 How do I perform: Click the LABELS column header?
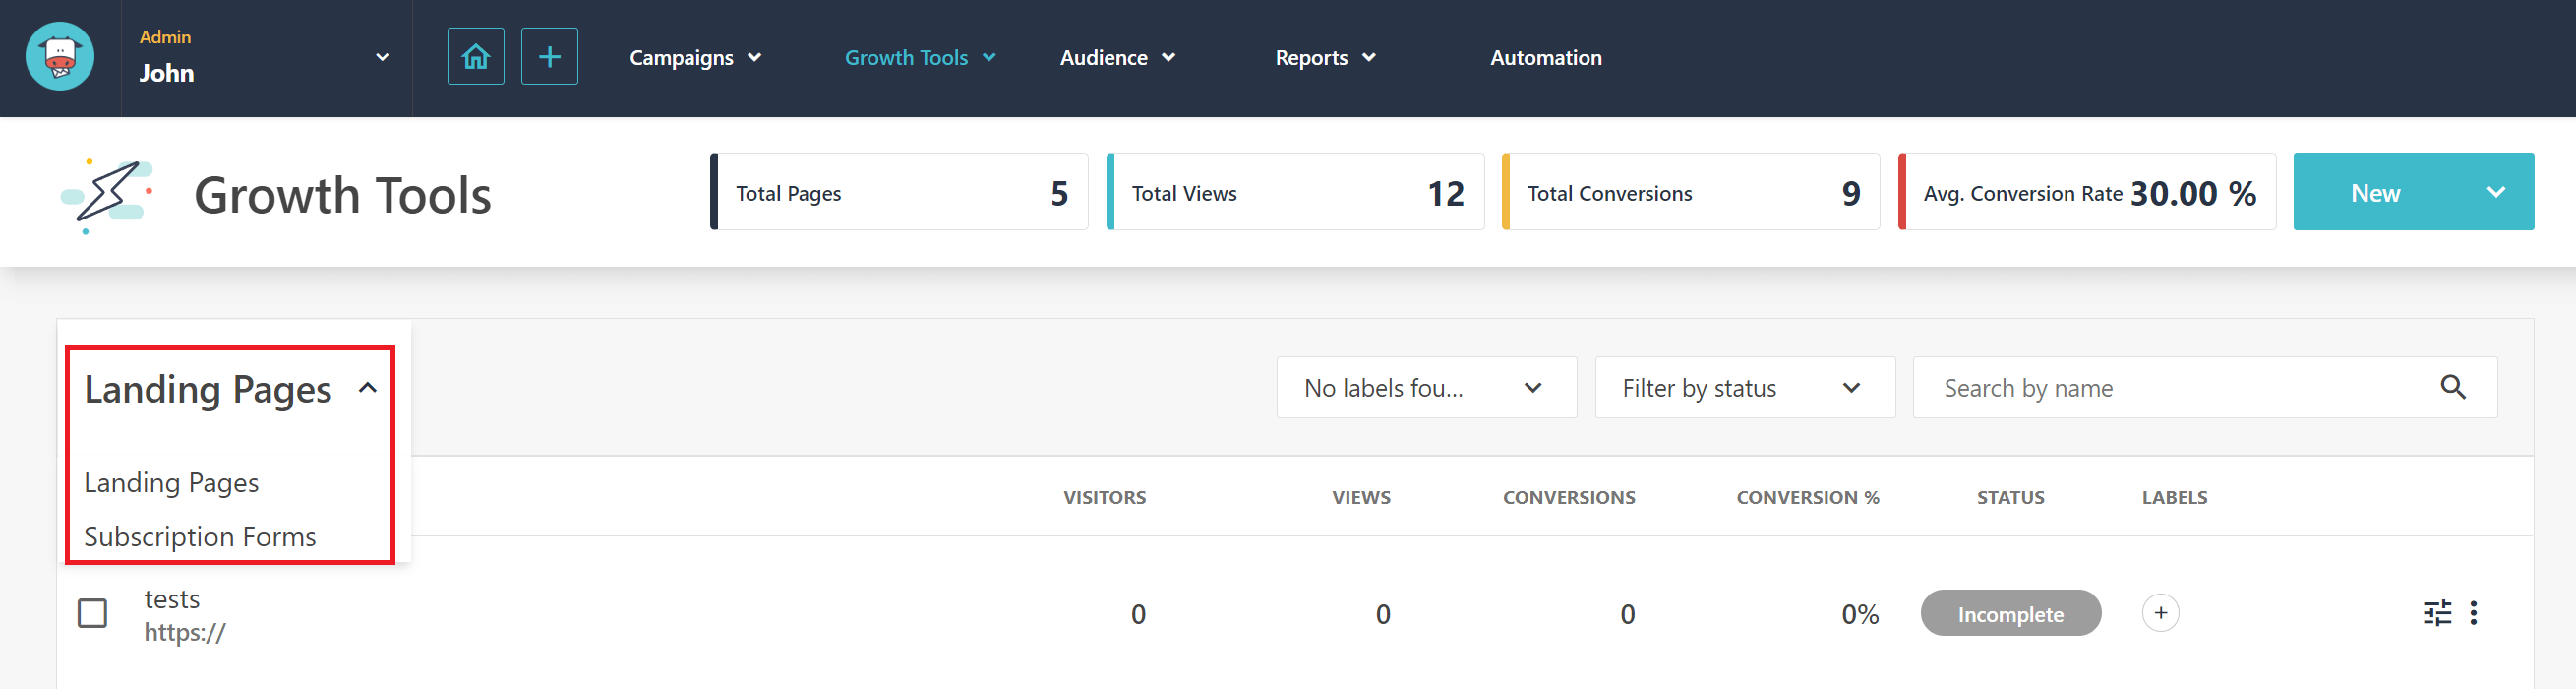[2174, 498]
